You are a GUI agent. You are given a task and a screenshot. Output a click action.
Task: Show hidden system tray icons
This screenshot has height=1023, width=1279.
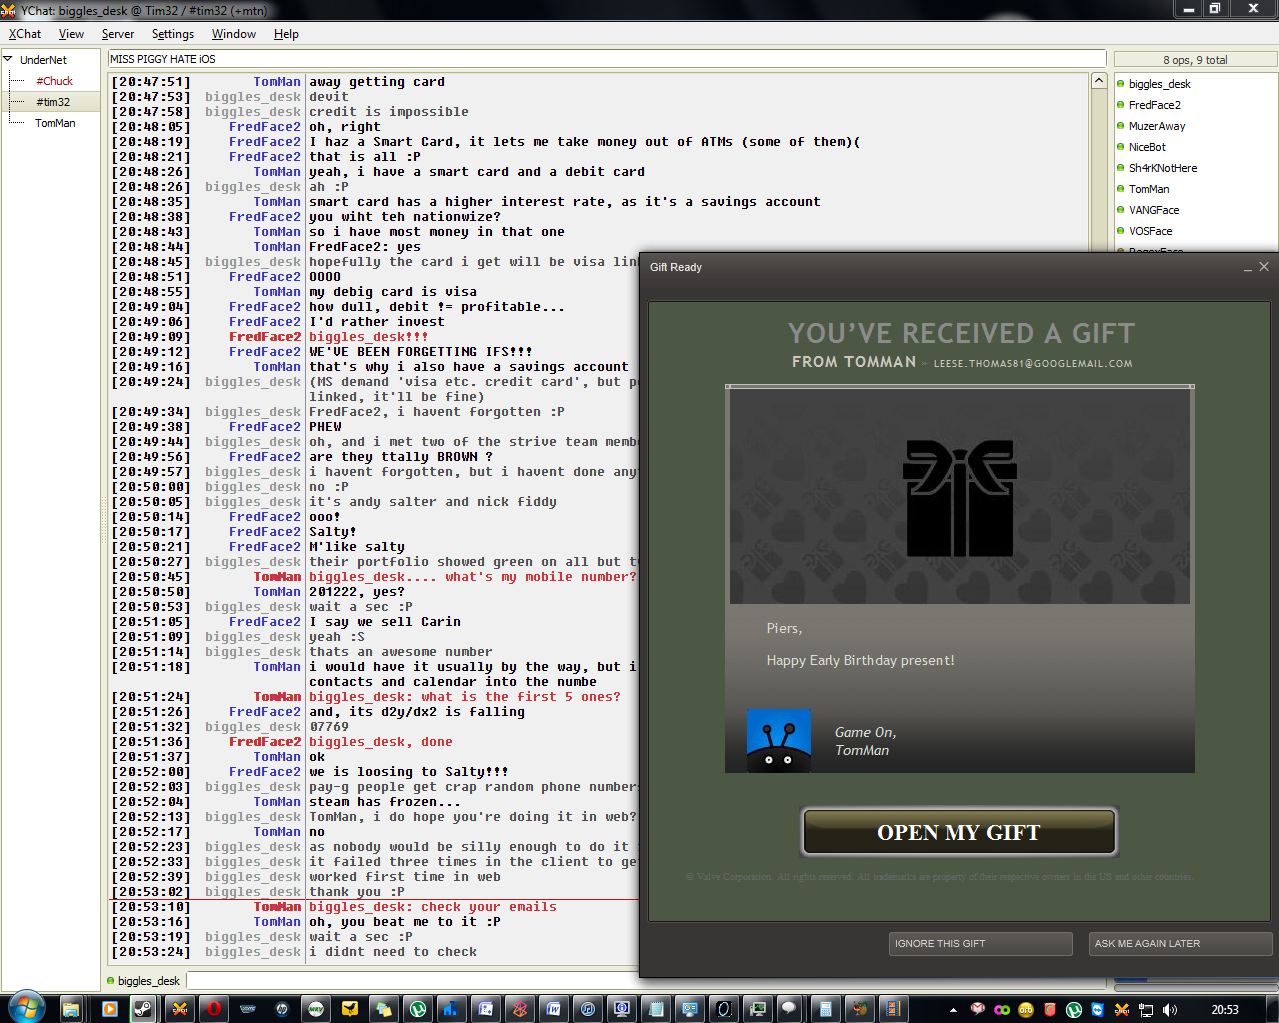953,1010
